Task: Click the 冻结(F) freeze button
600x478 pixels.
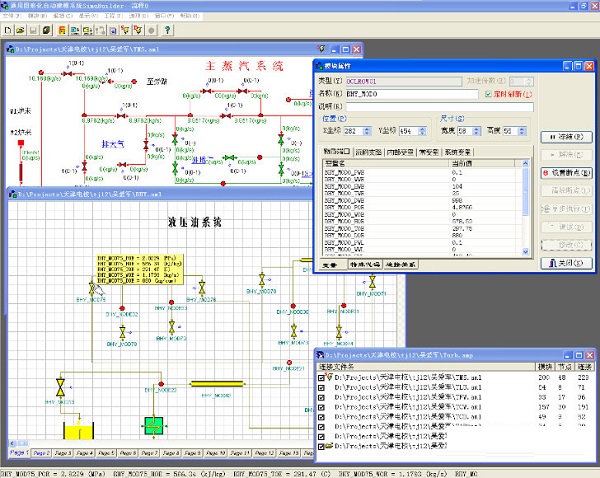Action: (x=566, y=137)
